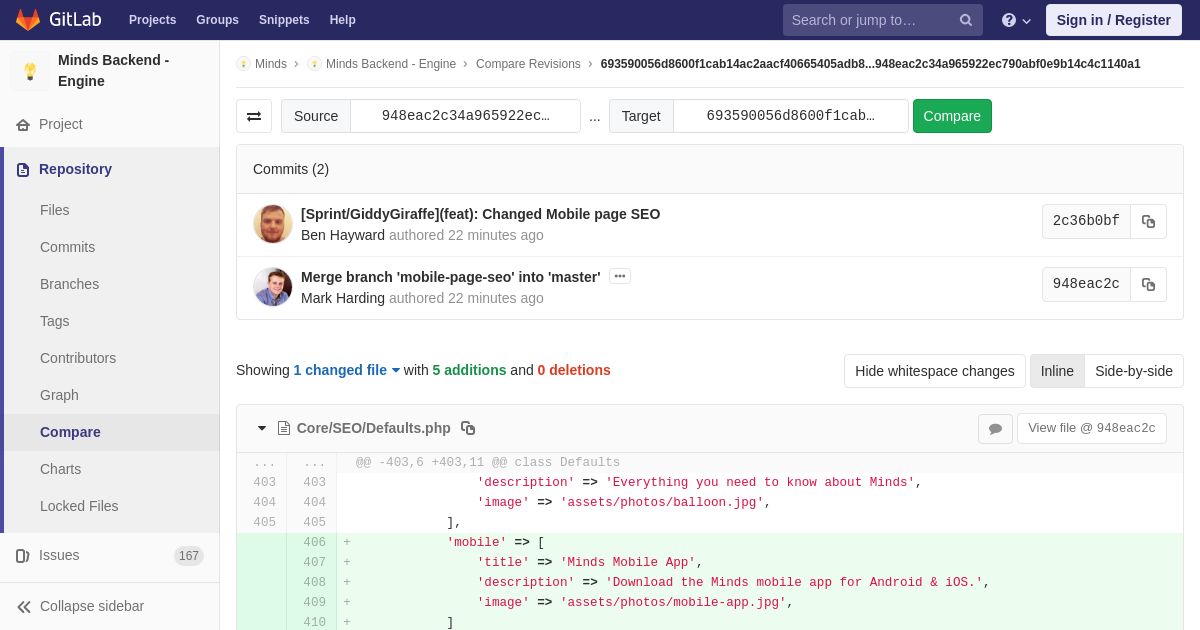Open the Snippets menu item
Image resolution: width=1200 pixels, height=630 pixels.
click(x=284, y=20)
